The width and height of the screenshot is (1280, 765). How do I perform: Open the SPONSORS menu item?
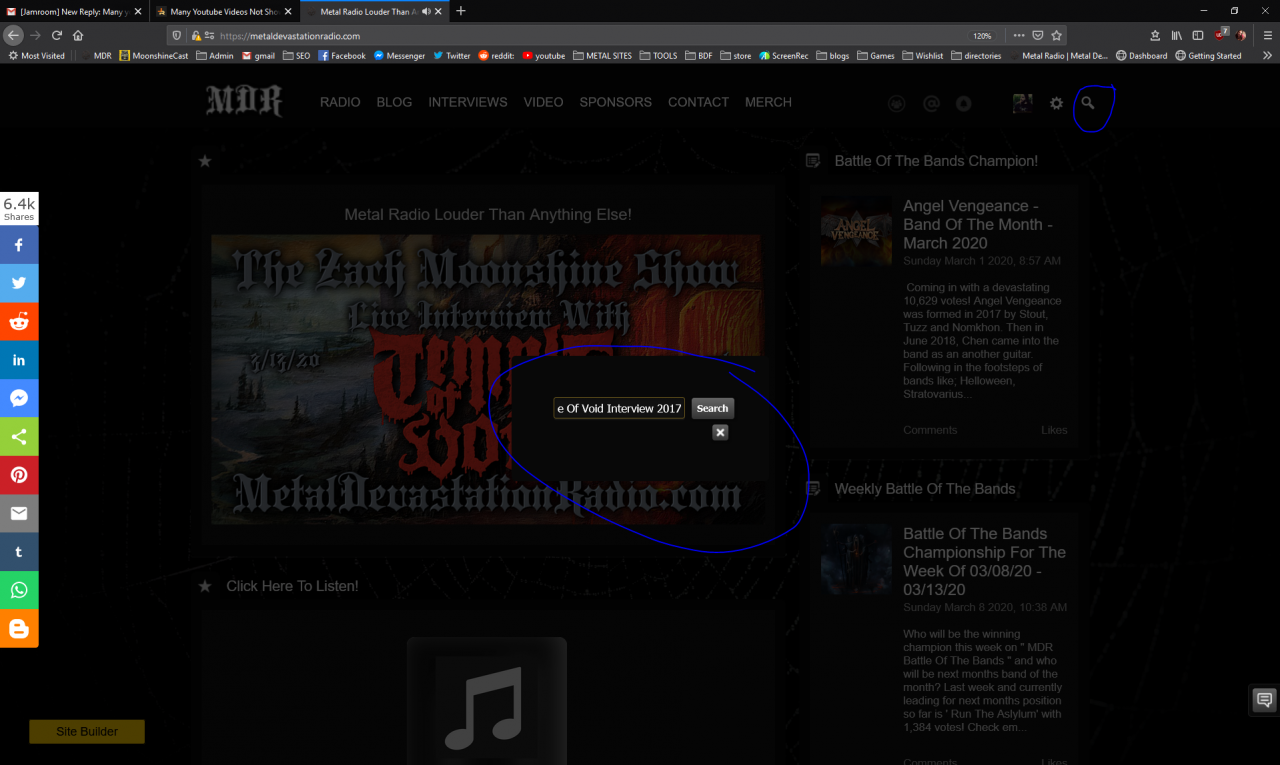616,102
